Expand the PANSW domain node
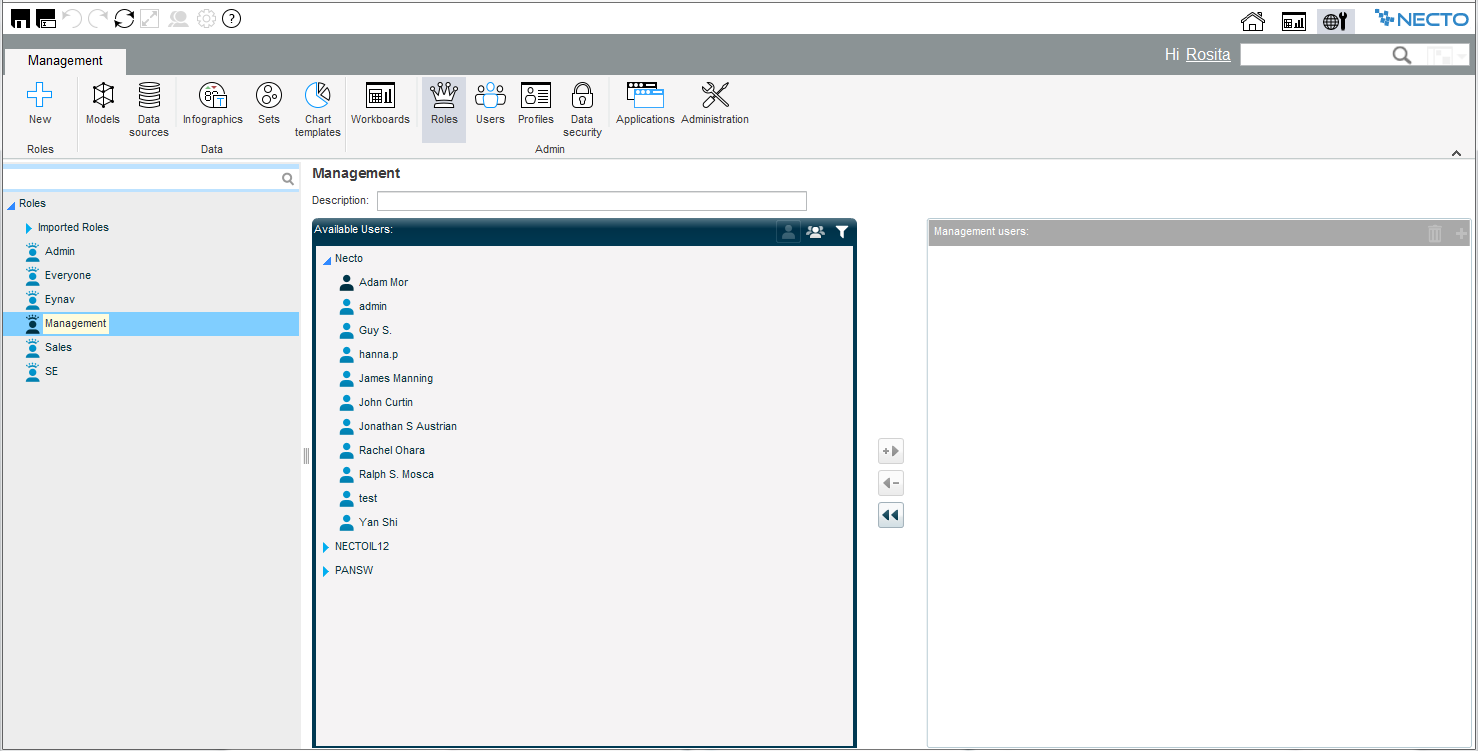Viewport: 1478px width, 751px height. [x=326, y=571]
